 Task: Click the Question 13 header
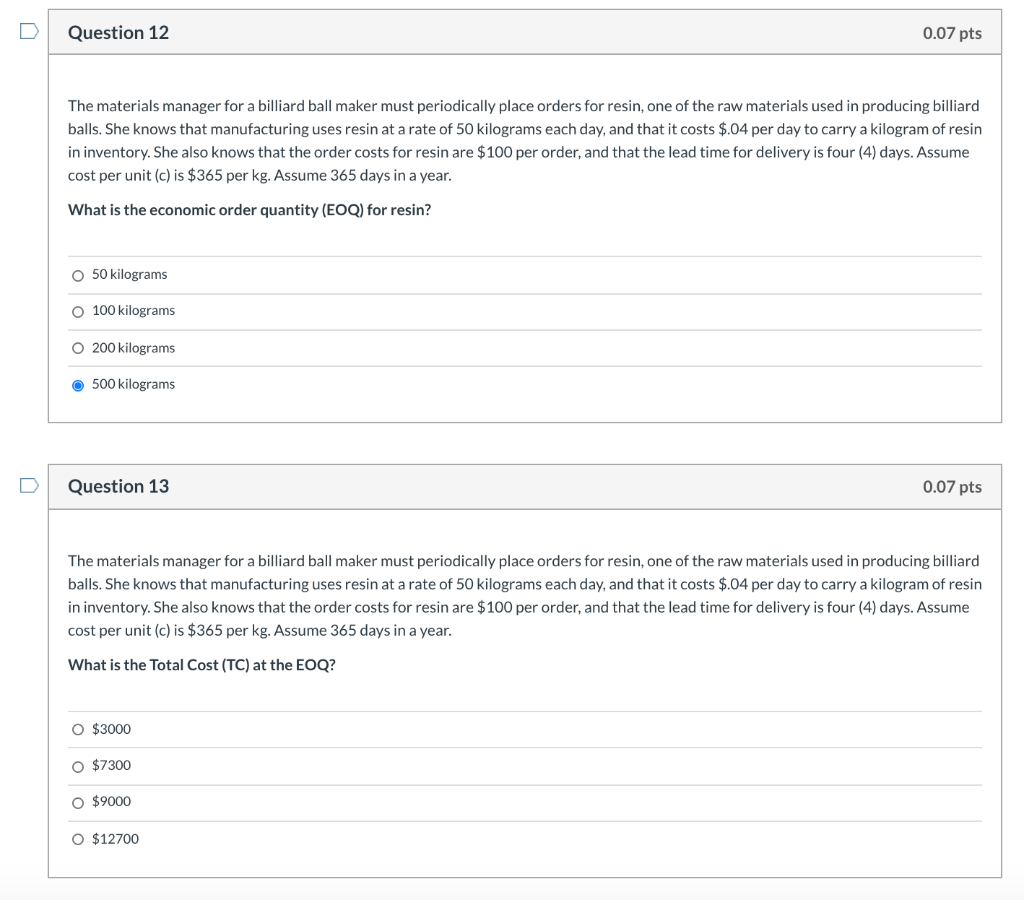[x=118, y=486]
